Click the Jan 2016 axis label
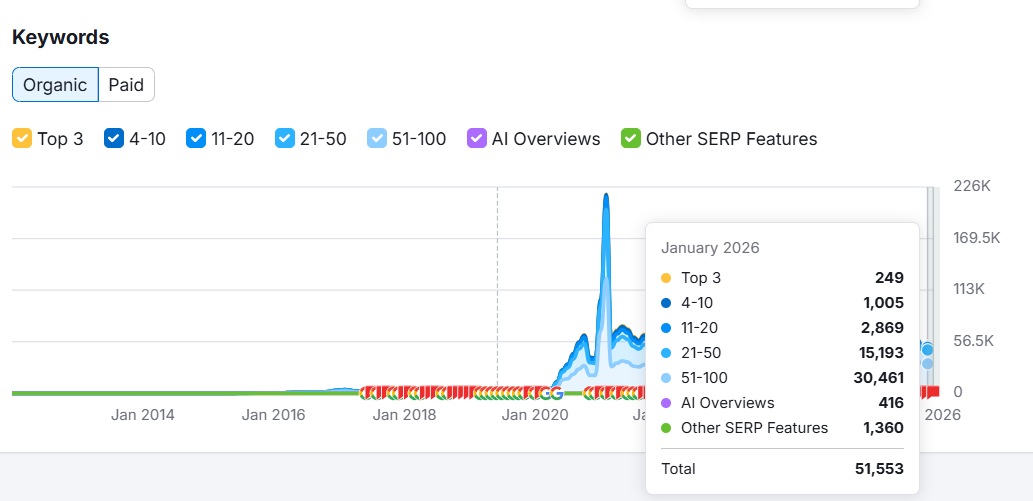This screenshot has height=501, width=1033. pos(273,415)
